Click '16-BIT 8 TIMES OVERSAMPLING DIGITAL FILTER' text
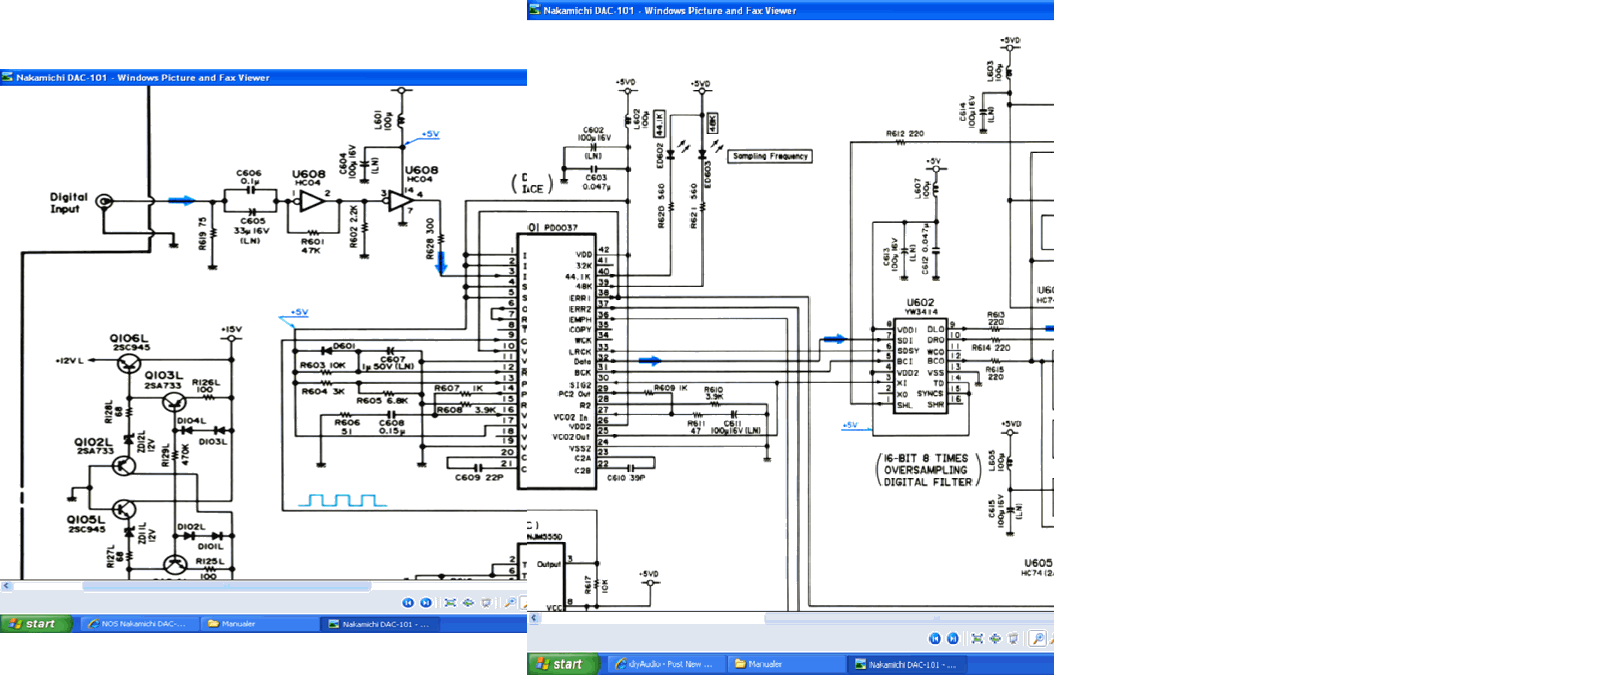The image size is (1607, 675). click(927, 470)
